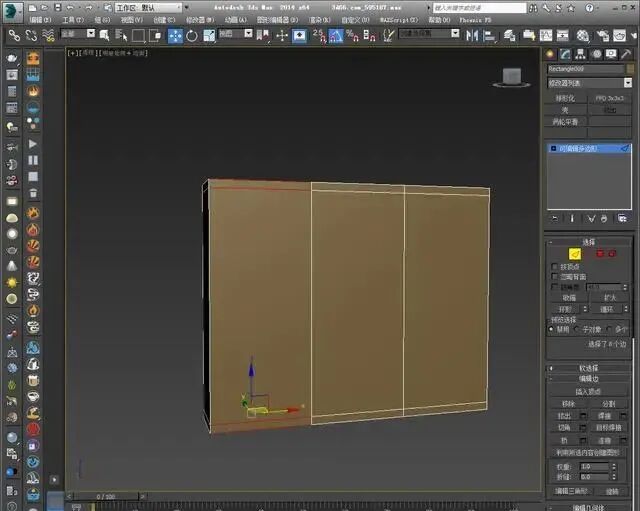The height and width of the screenshot is (511, 640).
Task: Click the Pin Stack icon below modifier stack
Action: 555,219
